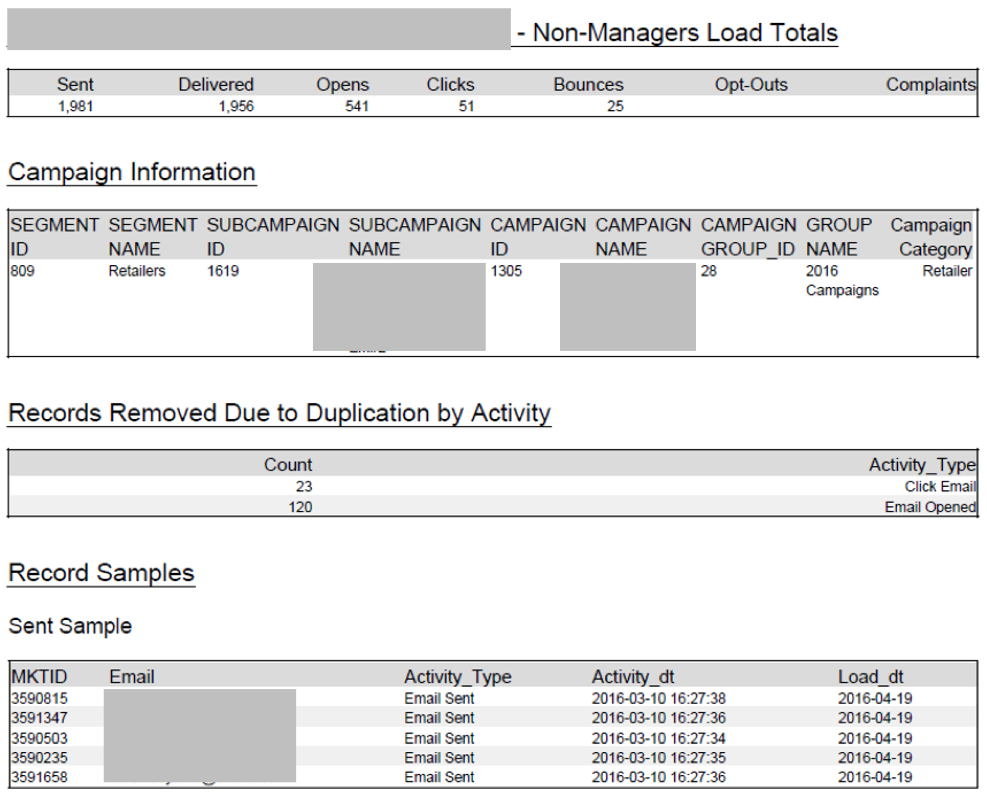987x797 pixels.
Task: Click the segment name Retailers
Action: coord(137,271)
